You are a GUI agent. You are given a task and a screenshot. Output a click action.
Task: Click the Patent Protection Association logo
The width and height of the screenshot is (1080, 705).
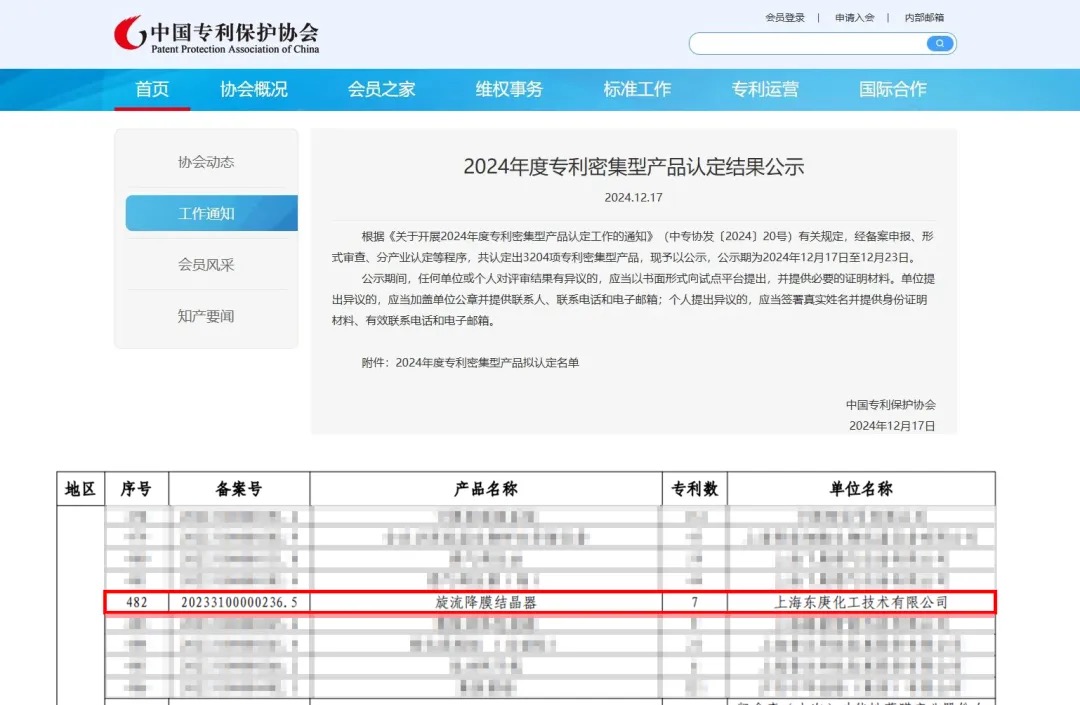pyautogui.click(x=216, y=35)
